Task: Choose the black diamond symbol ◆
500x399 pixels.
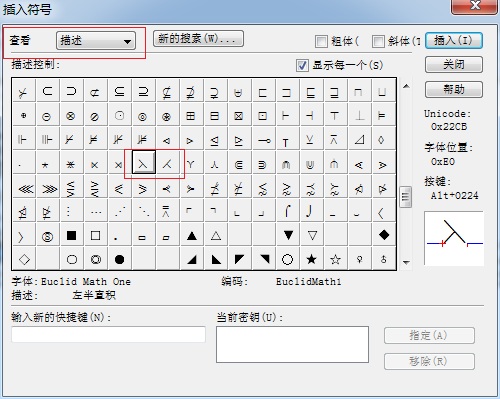Action: point(384,235)
